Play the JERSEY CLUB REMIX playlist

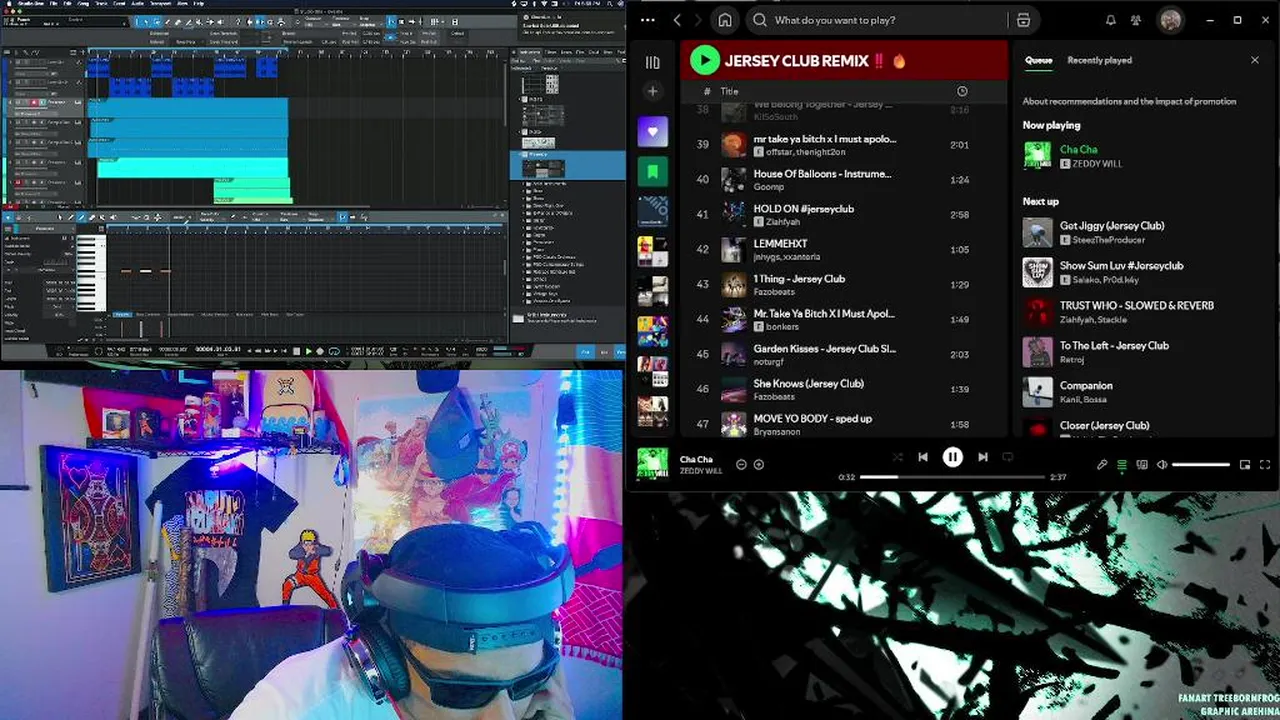(704, 61)
